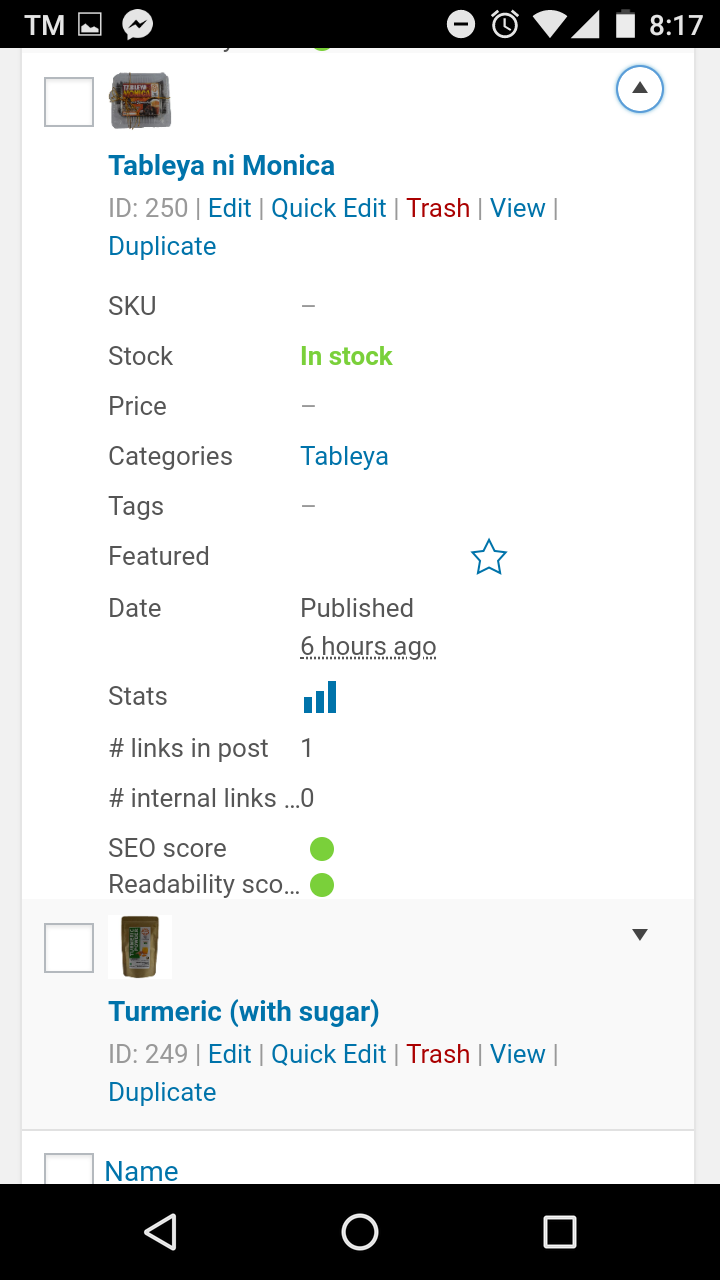Tap the Android home circle button
Image resolution: width=720 pixels, height=1280 pixels.
360,1232
